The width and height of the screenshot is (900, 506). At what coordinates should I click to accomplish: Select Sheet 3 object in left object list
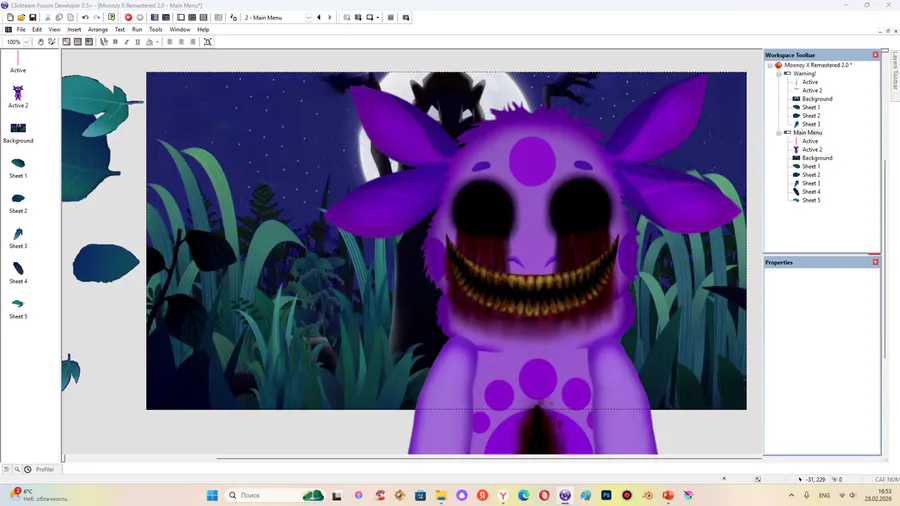pyautogui.click(x=18, y=238)
